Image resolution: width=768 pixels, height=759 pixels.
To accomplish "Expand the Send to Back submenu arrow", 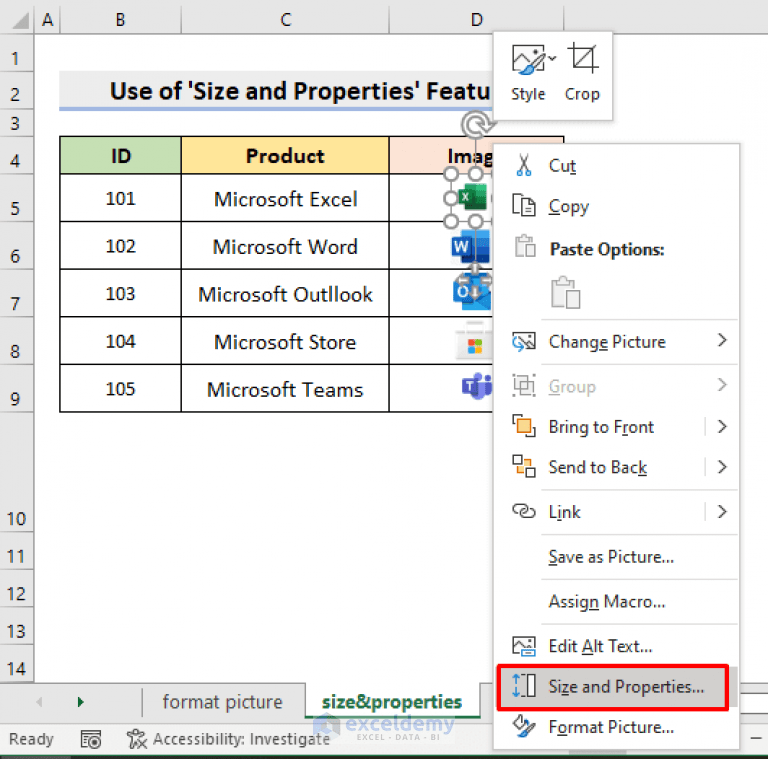I will click(x=722, y=467).
